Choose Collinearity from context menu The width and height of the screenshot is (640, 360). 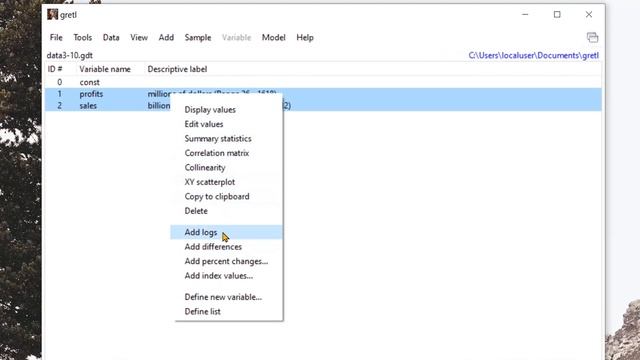227,168
